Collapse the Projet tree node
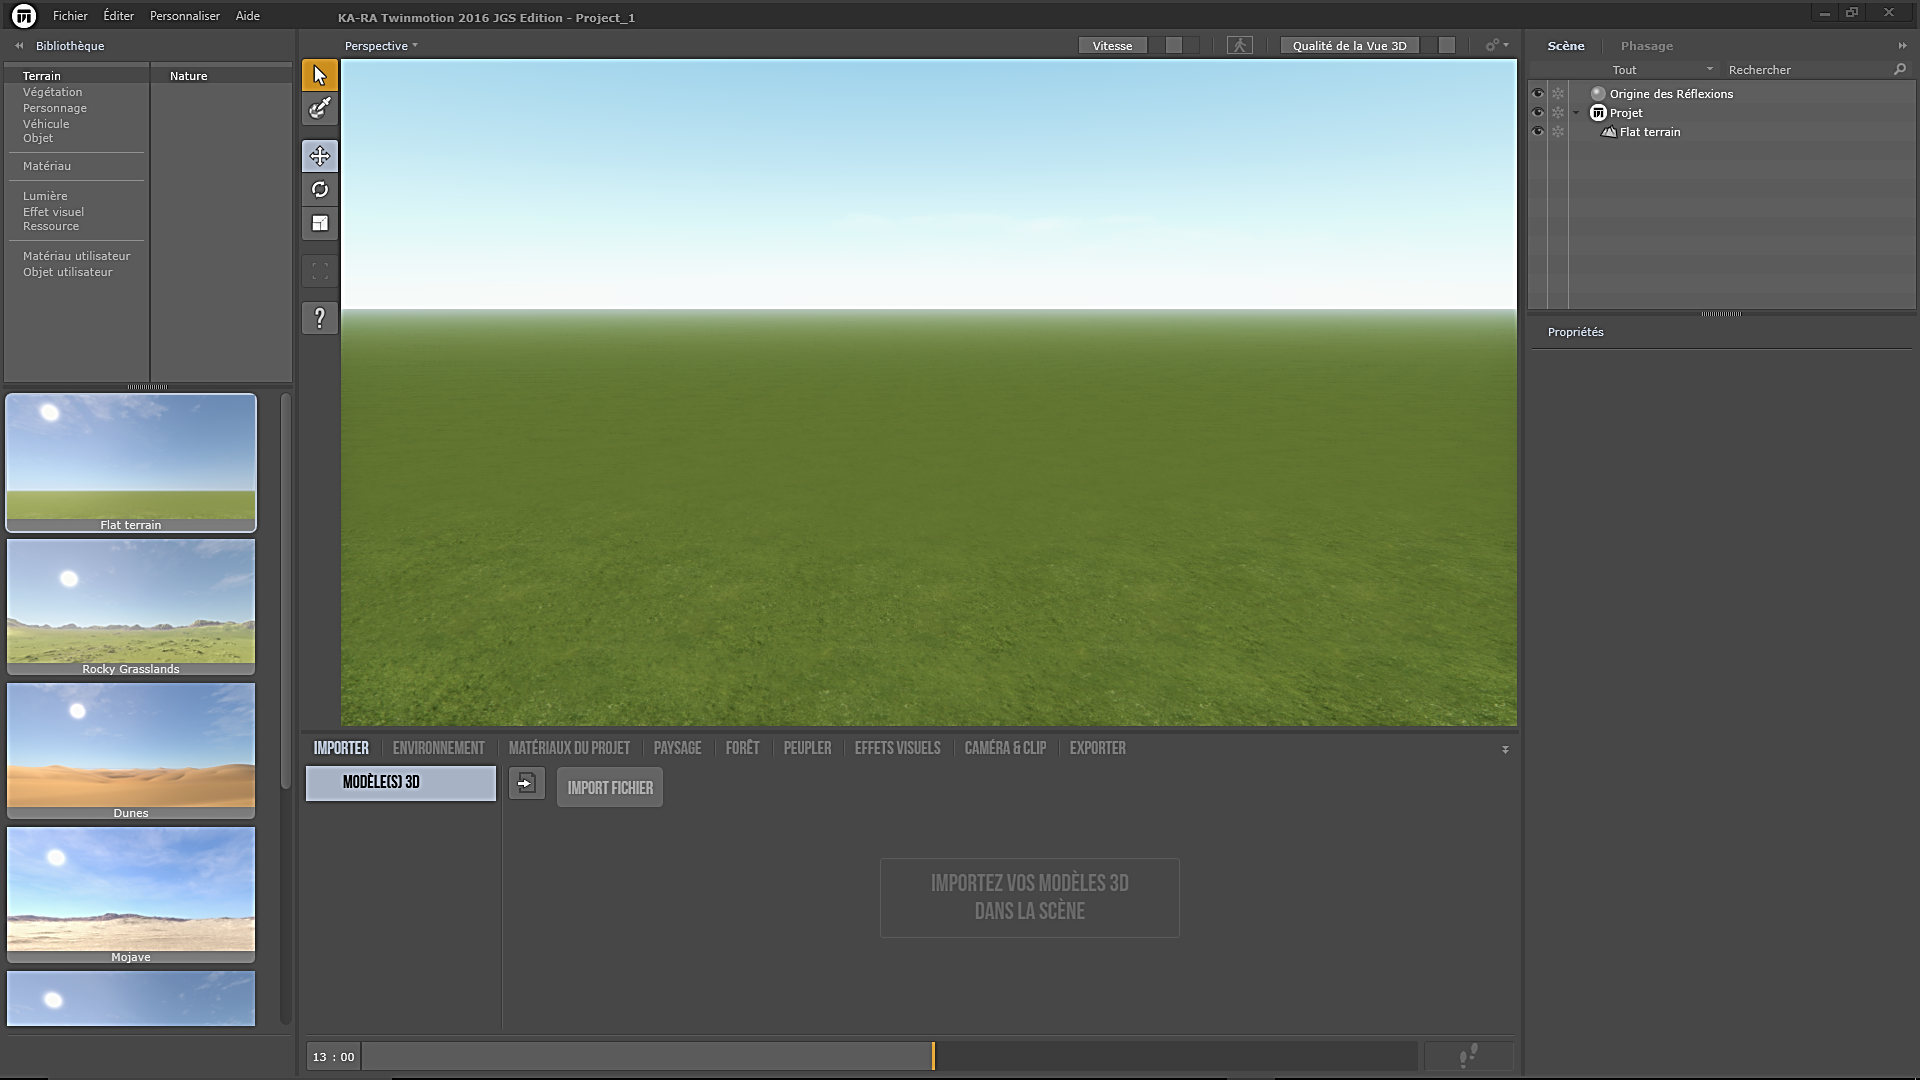The height and width of the screenshot is (1080, 1920). 1577,113
